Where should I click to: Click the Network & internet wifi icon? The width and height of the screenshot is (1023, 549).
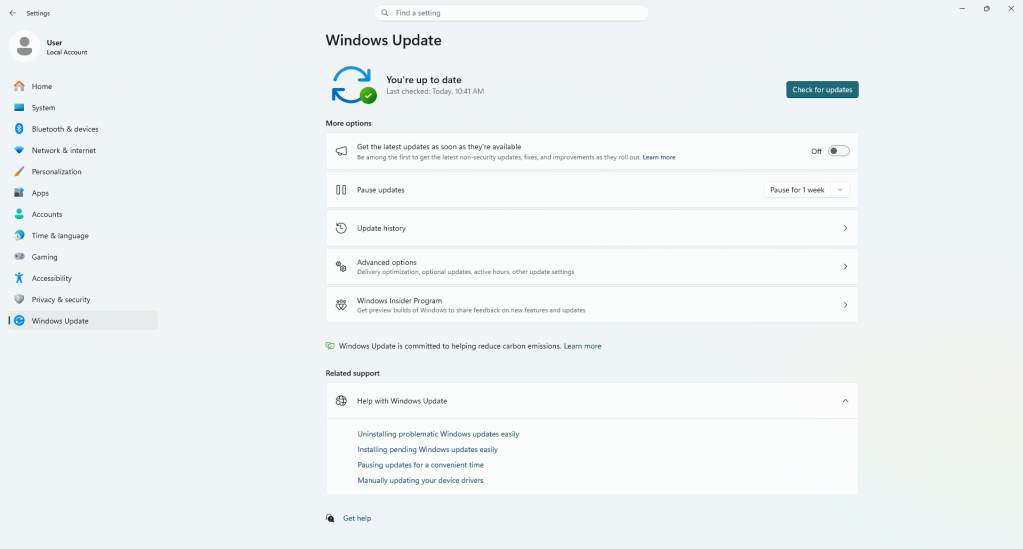coord(19,150)
